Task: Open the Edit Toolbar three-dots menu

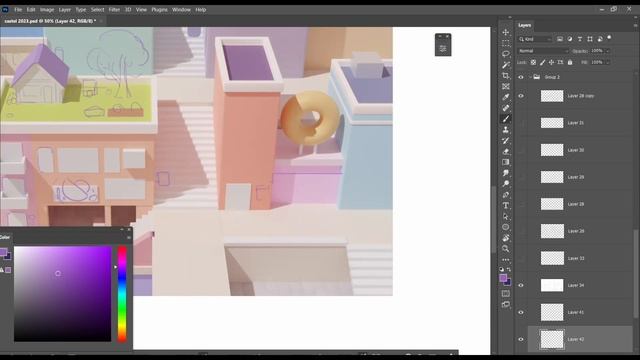Action: [x=506, y=260]
